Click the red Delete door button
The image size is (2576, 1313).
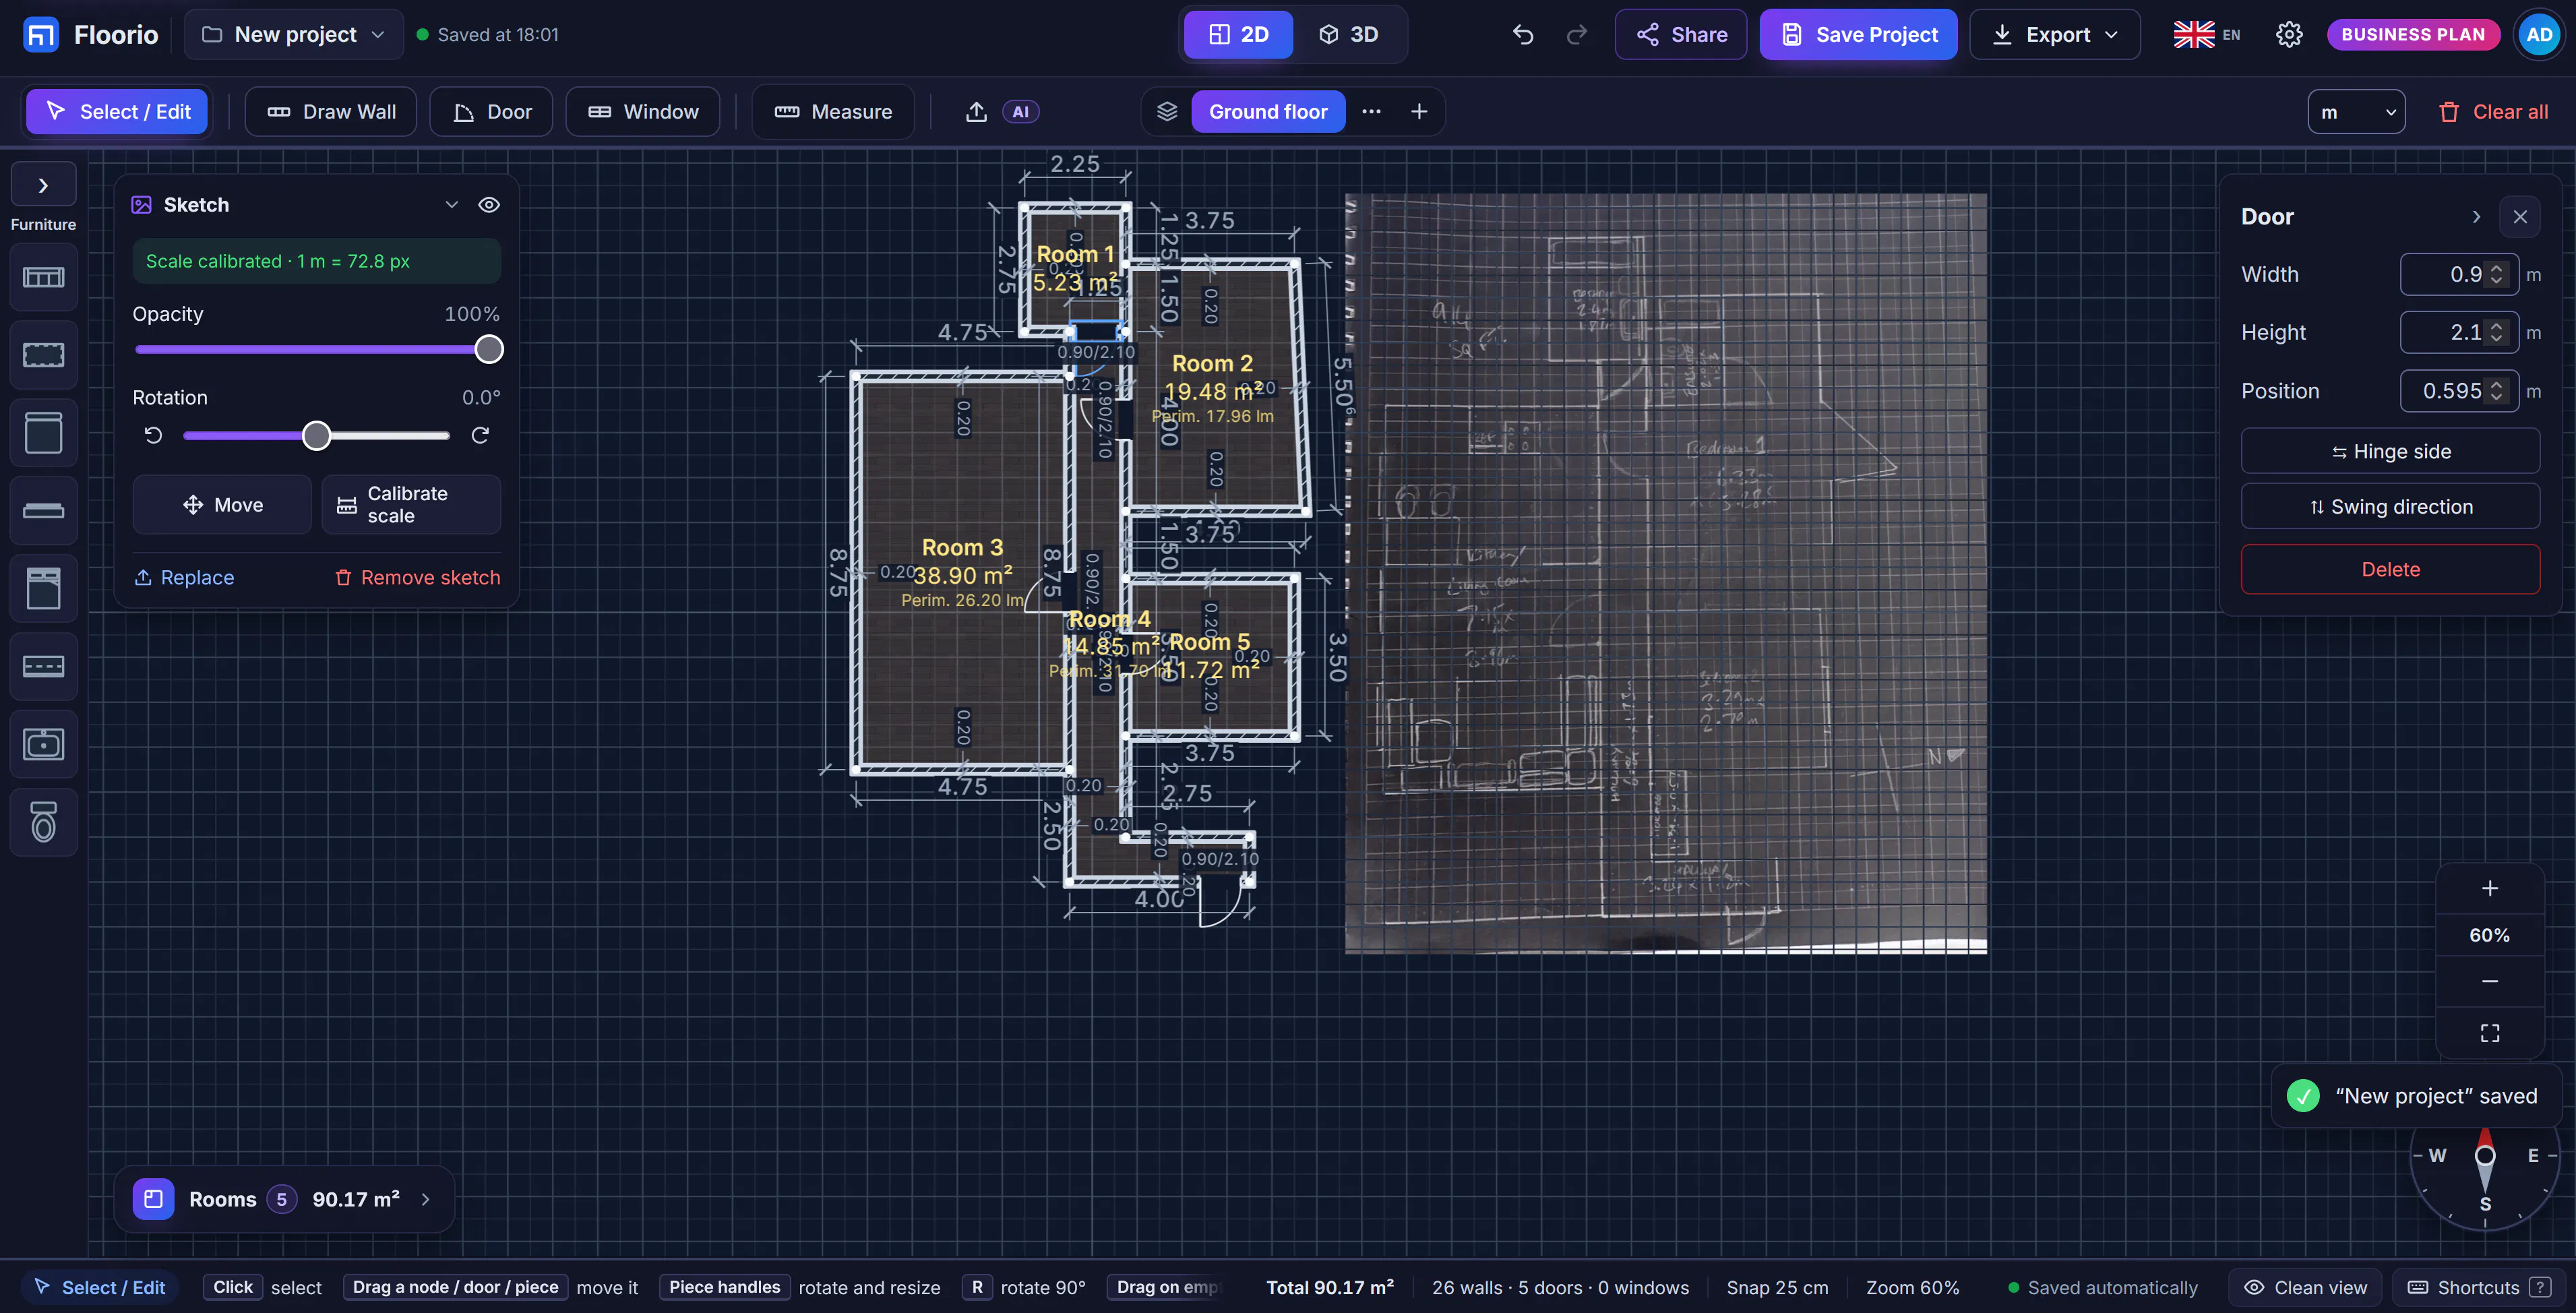2390,569
